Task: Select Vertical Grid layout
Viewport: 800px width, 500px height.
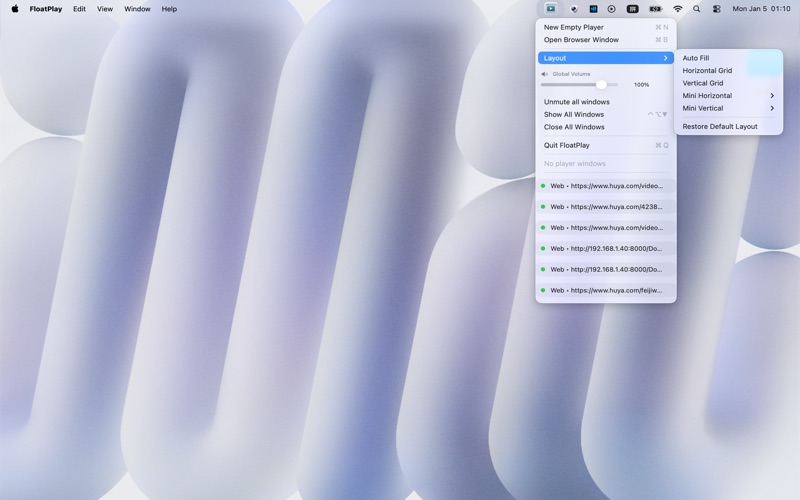Action: (728, 83)
